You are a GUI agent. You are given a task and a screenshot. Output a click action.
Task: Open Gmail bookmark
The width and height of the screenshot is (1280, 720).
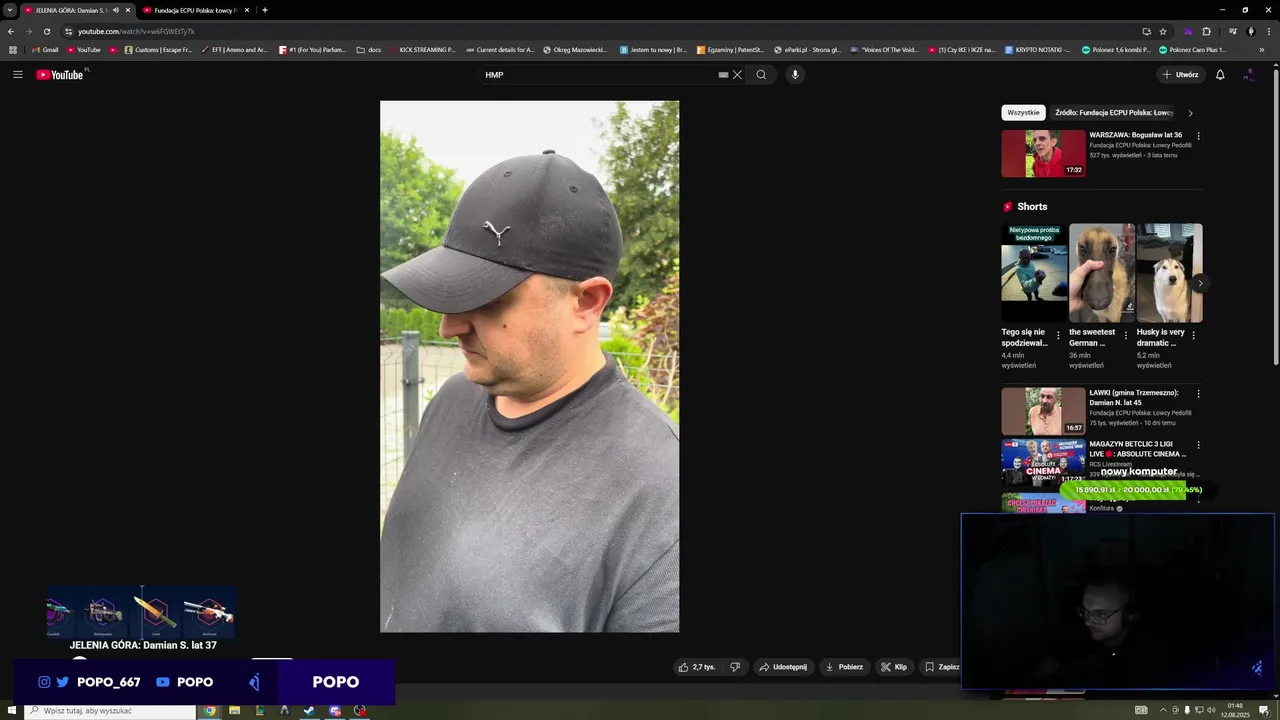(45, 49)
